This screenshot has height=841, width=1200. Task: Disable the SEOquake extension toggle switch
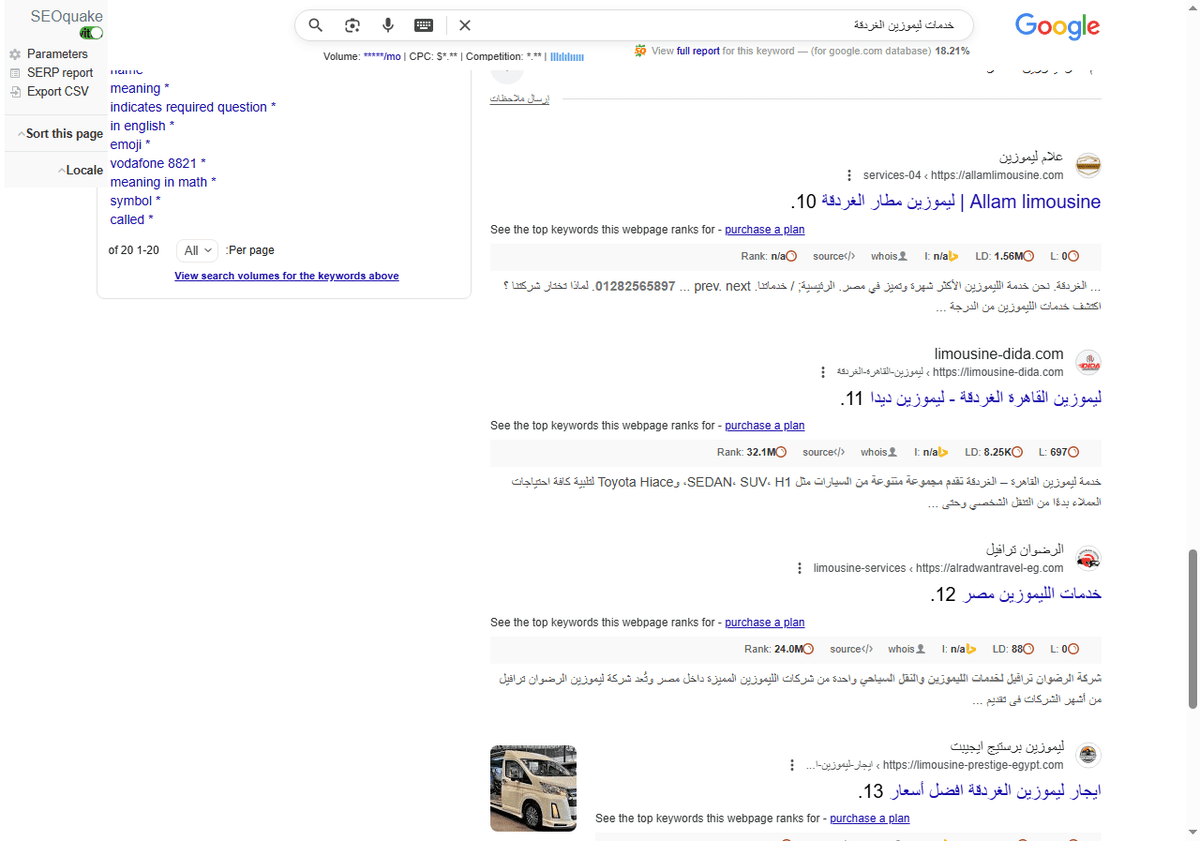pos(90,31)
